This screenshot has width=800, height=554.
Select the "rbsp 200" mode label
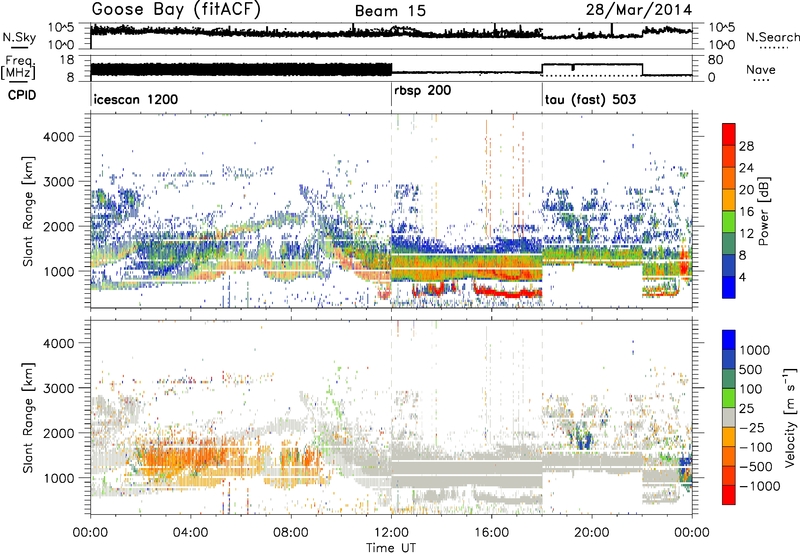422,91
